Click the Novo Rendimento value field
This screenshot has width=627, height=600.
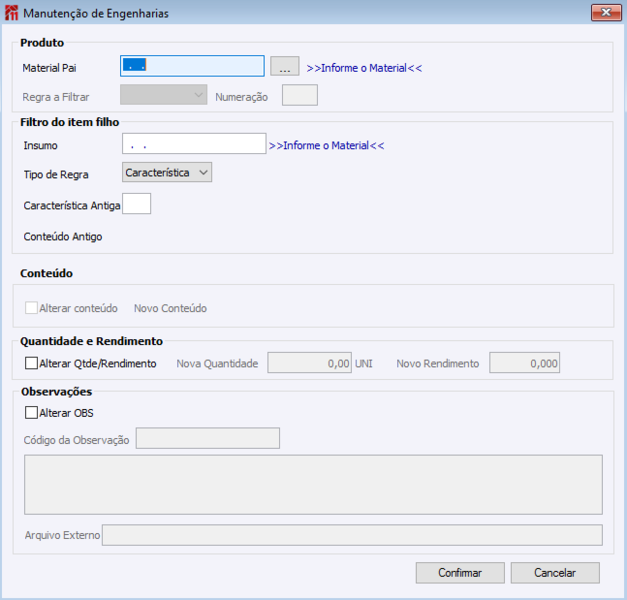click(524, 363)
